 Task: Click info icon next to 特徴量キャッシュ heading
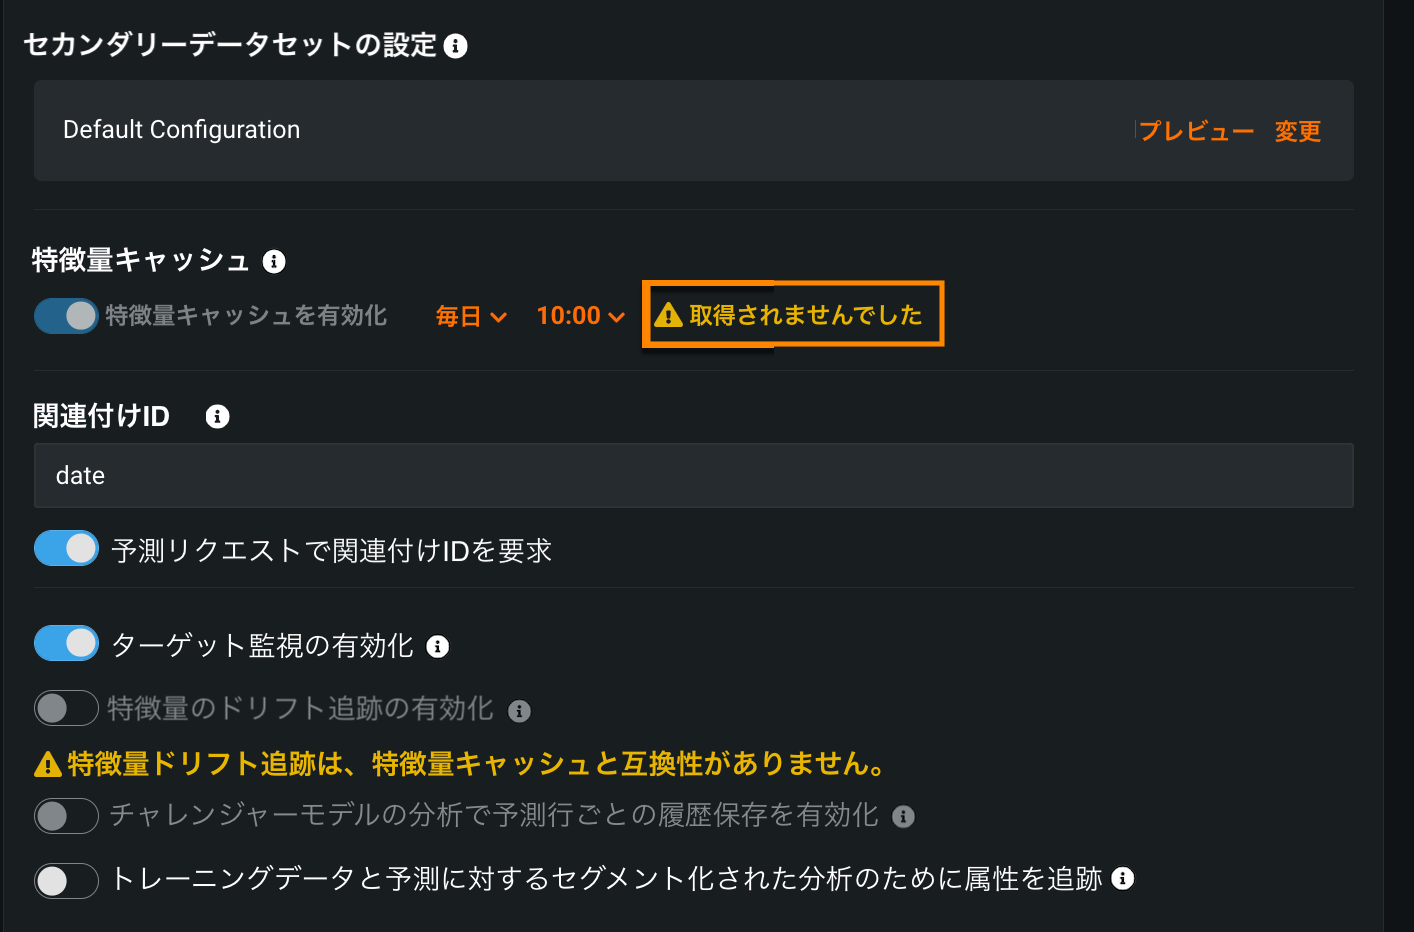(274, 262)
